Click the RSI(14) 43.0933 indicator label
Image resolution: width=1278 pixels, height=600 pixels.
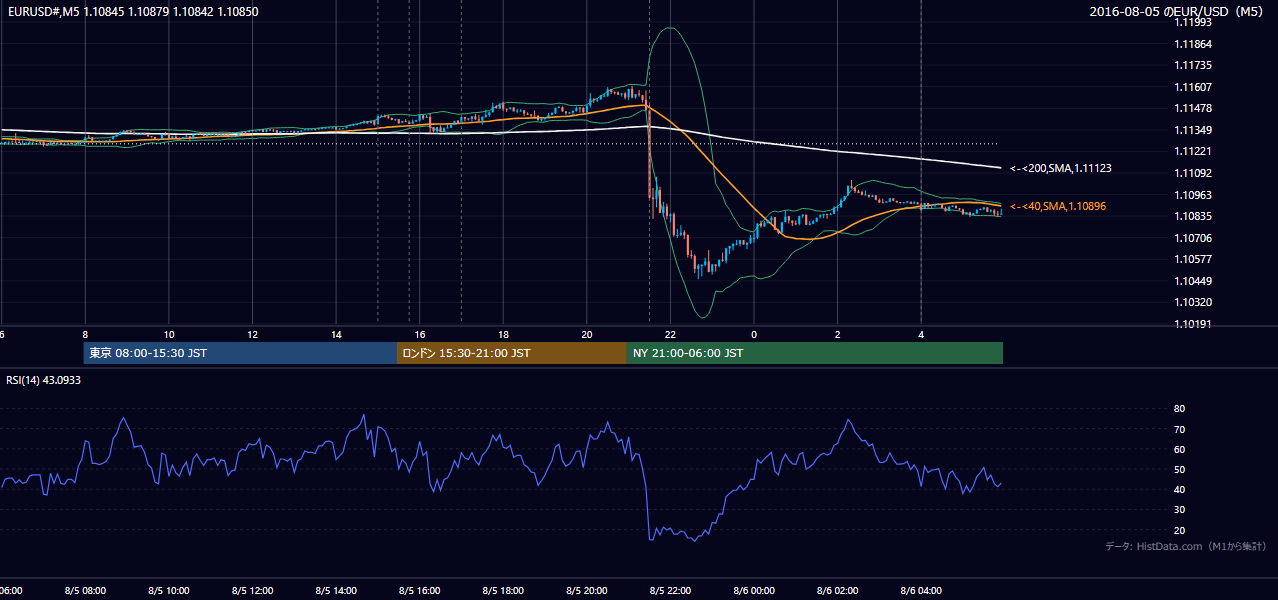coord(43,380)
